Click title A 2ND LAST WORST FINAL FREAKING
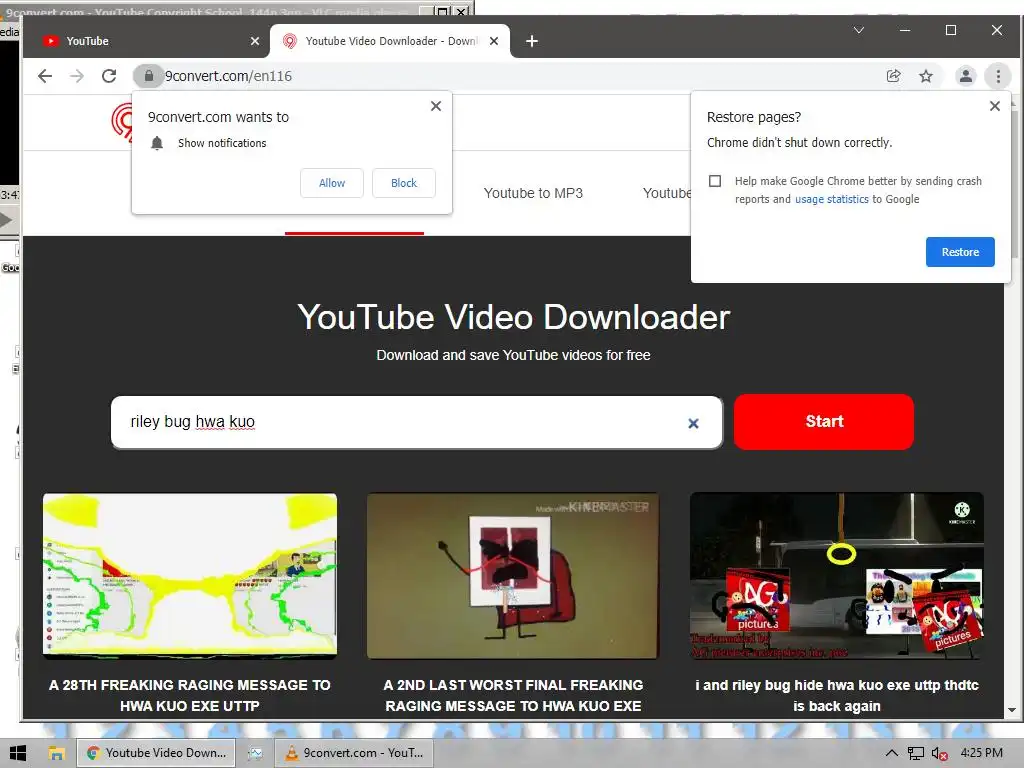 coord(513,696)
